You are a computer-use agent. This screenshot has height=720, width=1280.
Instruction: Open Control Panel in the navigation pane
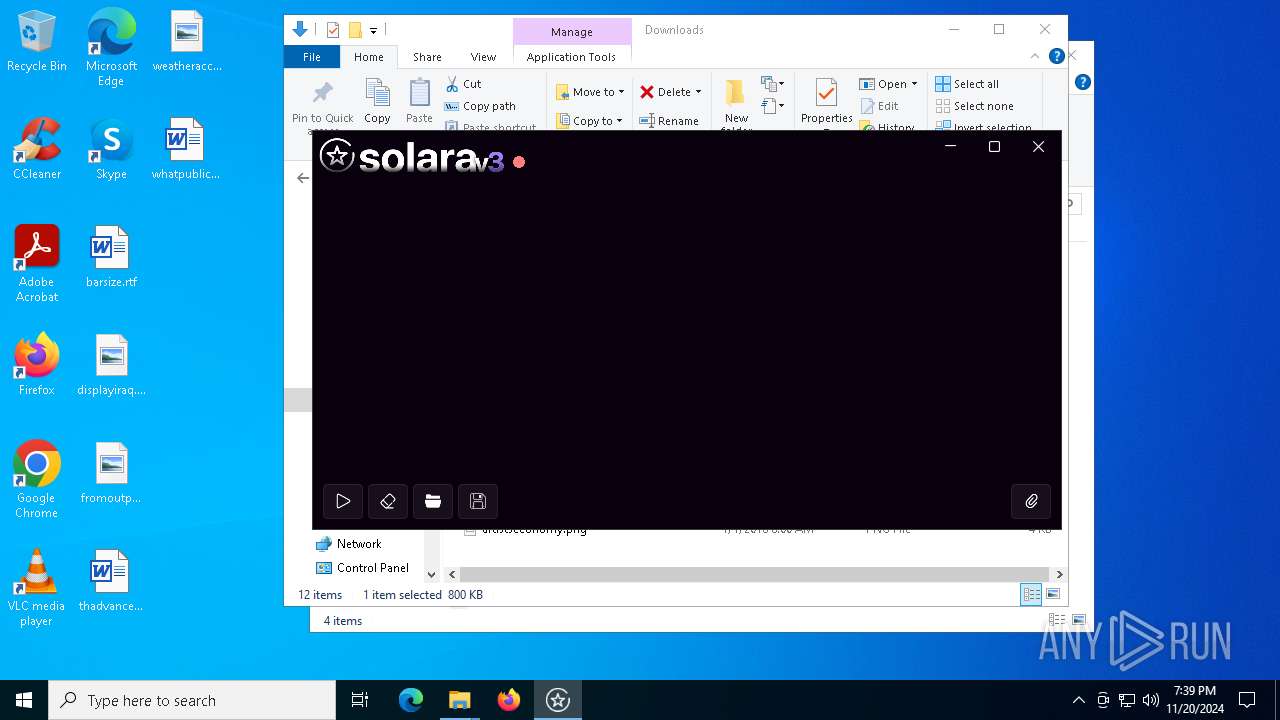click(x=362, y=568)
